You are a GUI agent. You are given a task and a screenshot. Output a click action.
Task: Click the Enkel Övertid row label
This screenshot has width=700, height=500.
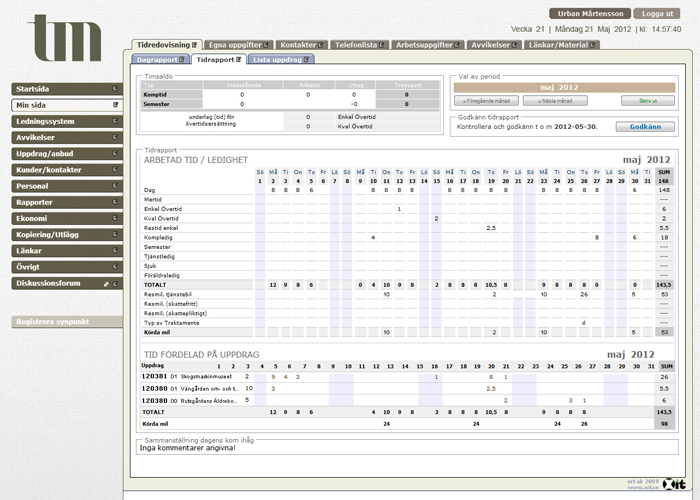(162, 209)
